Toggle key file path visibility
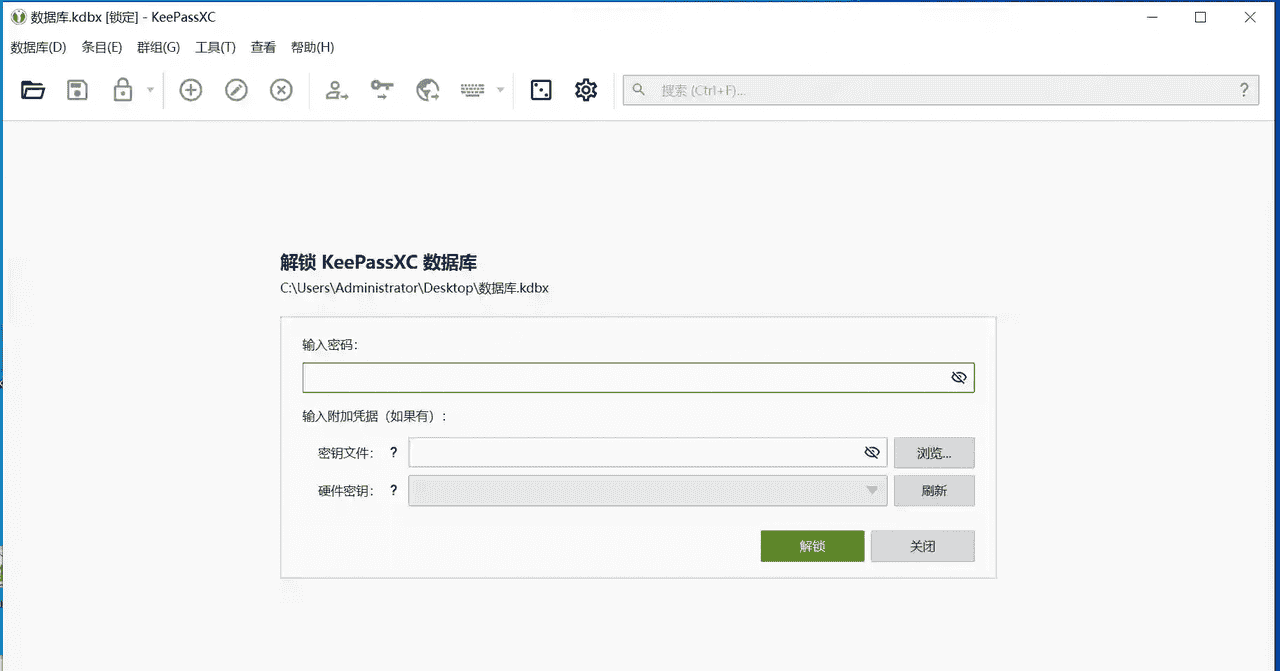Screen dimensions: 1280x671 [x=871, y=452]
